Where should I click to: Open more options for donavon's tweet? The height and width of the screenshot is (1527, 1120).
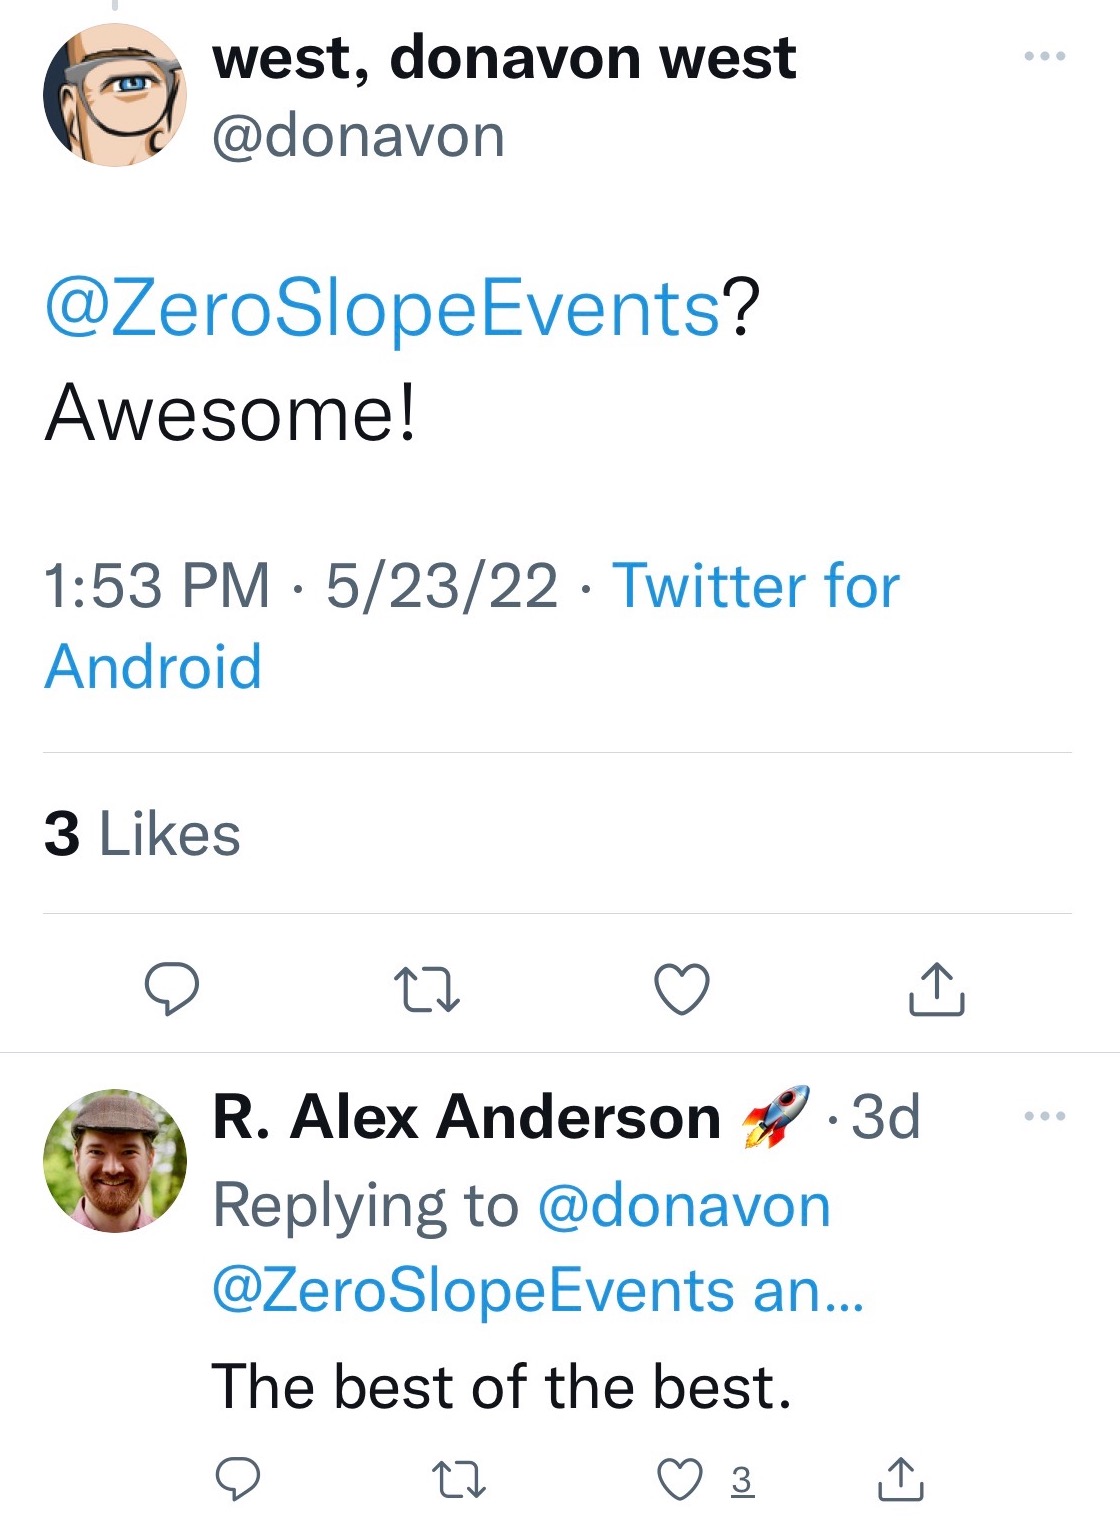(x=1045, y=56)
